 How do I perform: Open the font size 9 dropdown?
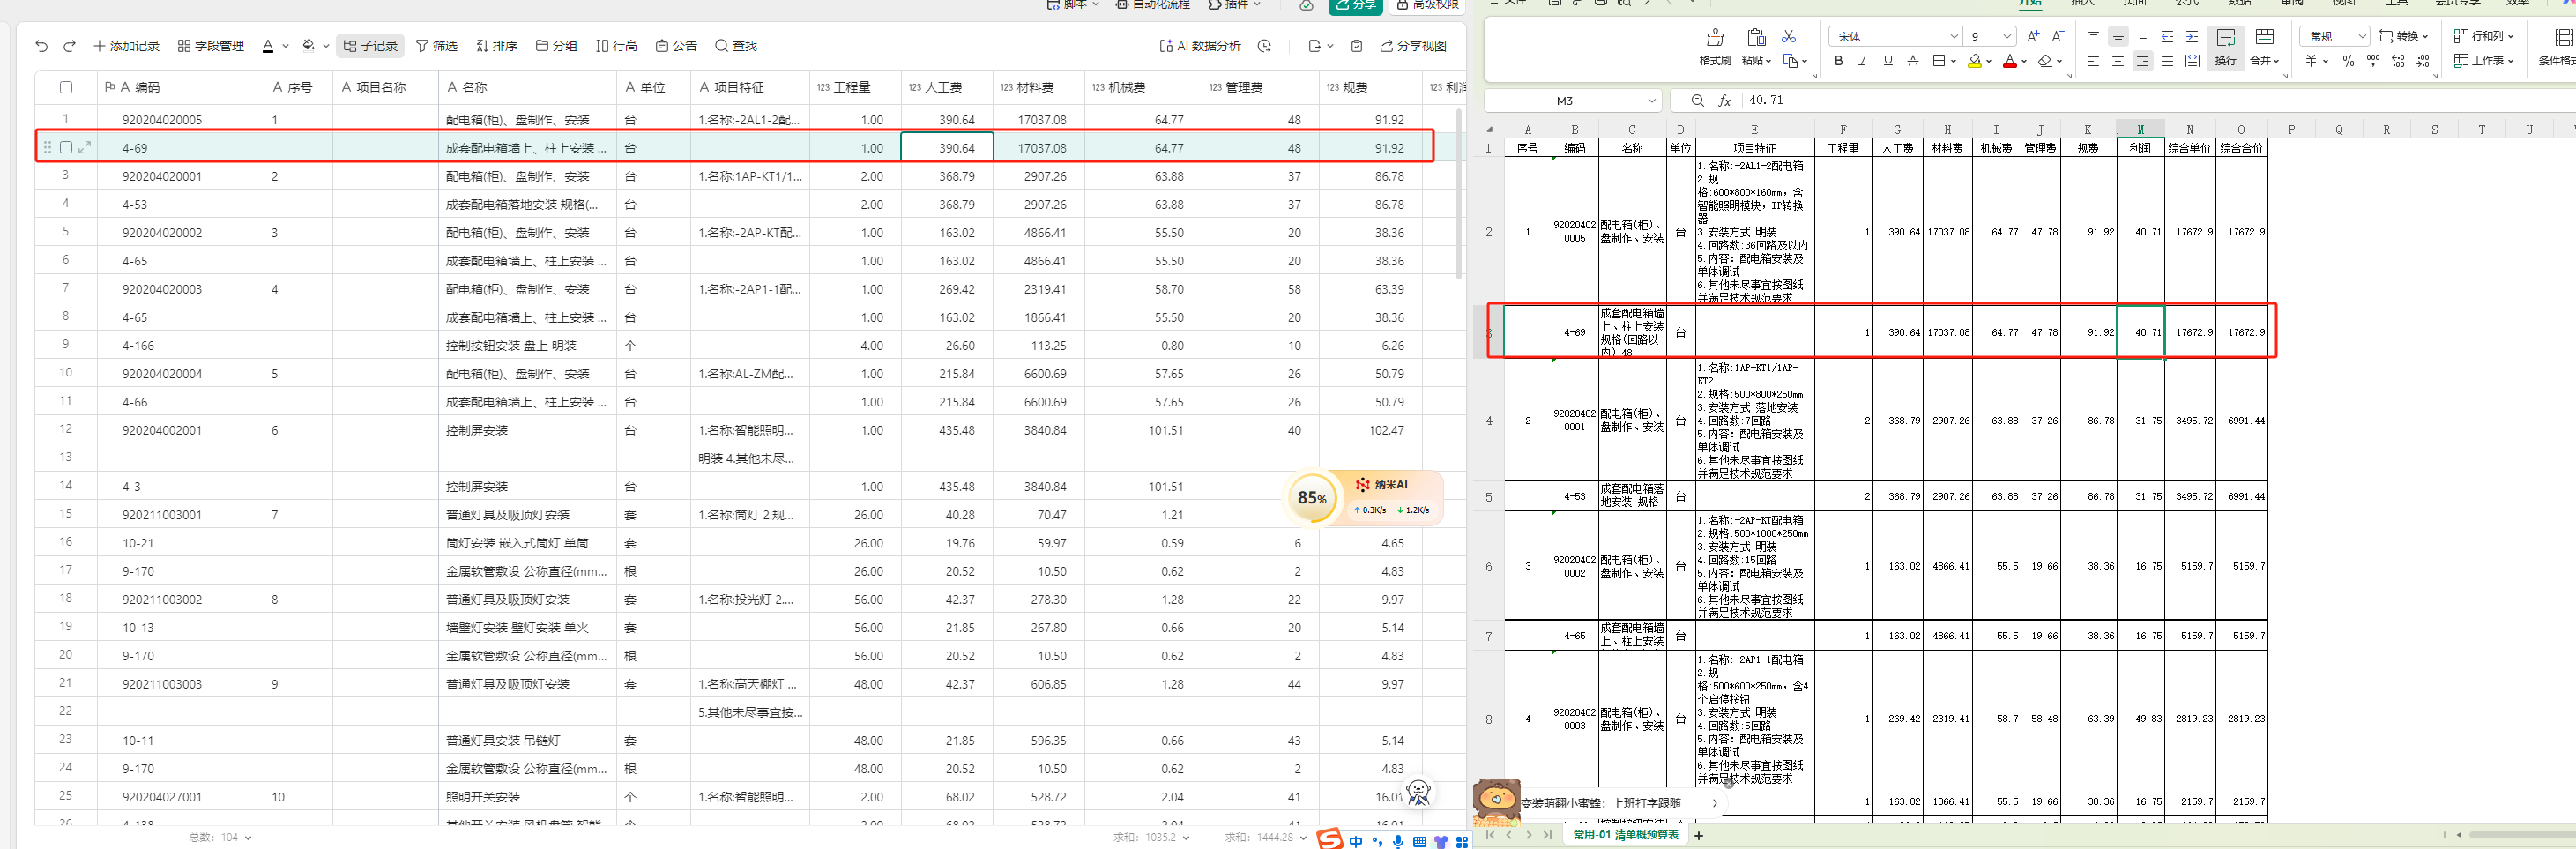2006,36
